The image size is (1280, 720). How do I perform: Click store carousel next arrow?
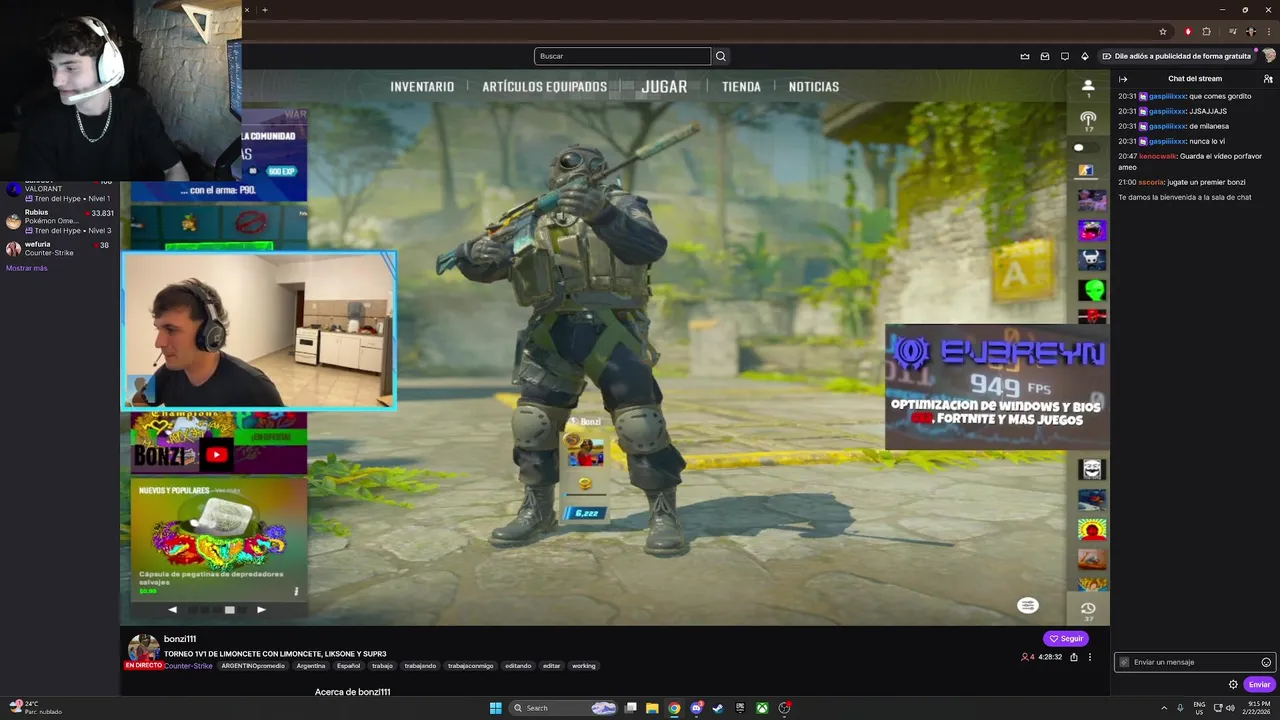[x=261, y=609]
